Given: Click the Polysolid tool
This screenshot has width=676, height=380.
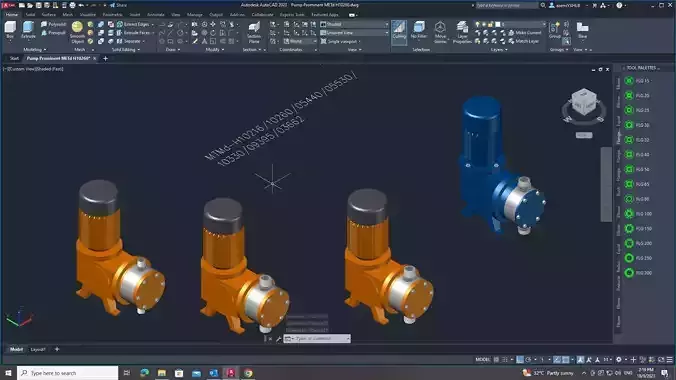Looking at the screenshot, I should [x=53, y=25].
